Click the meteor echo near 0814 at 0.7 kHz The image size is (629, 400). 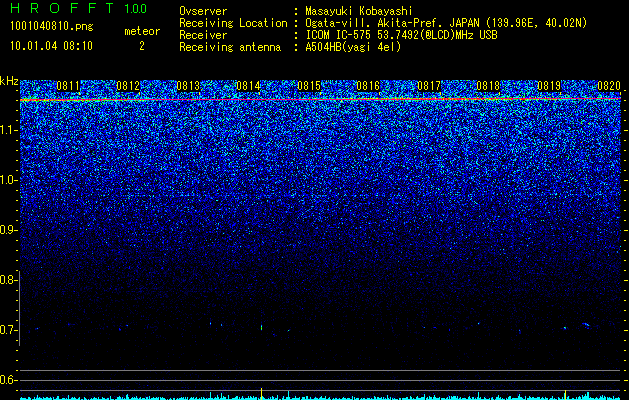pyautogui.click(x=262, y=327)
